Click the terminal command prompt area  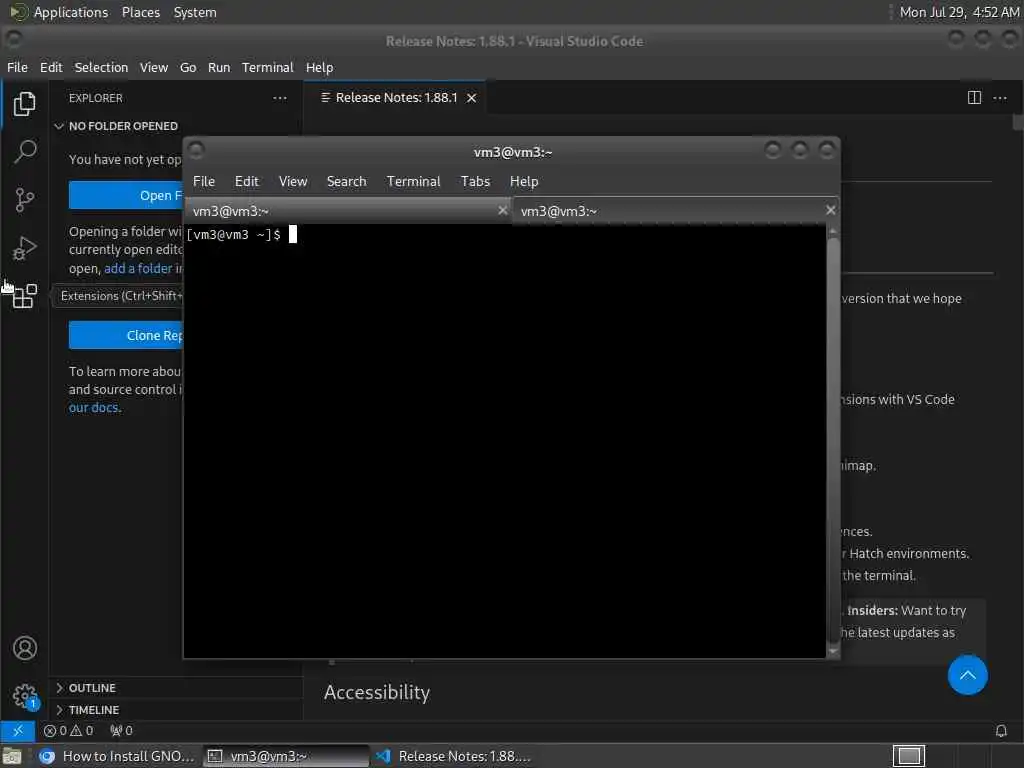[x=504, y=441]
